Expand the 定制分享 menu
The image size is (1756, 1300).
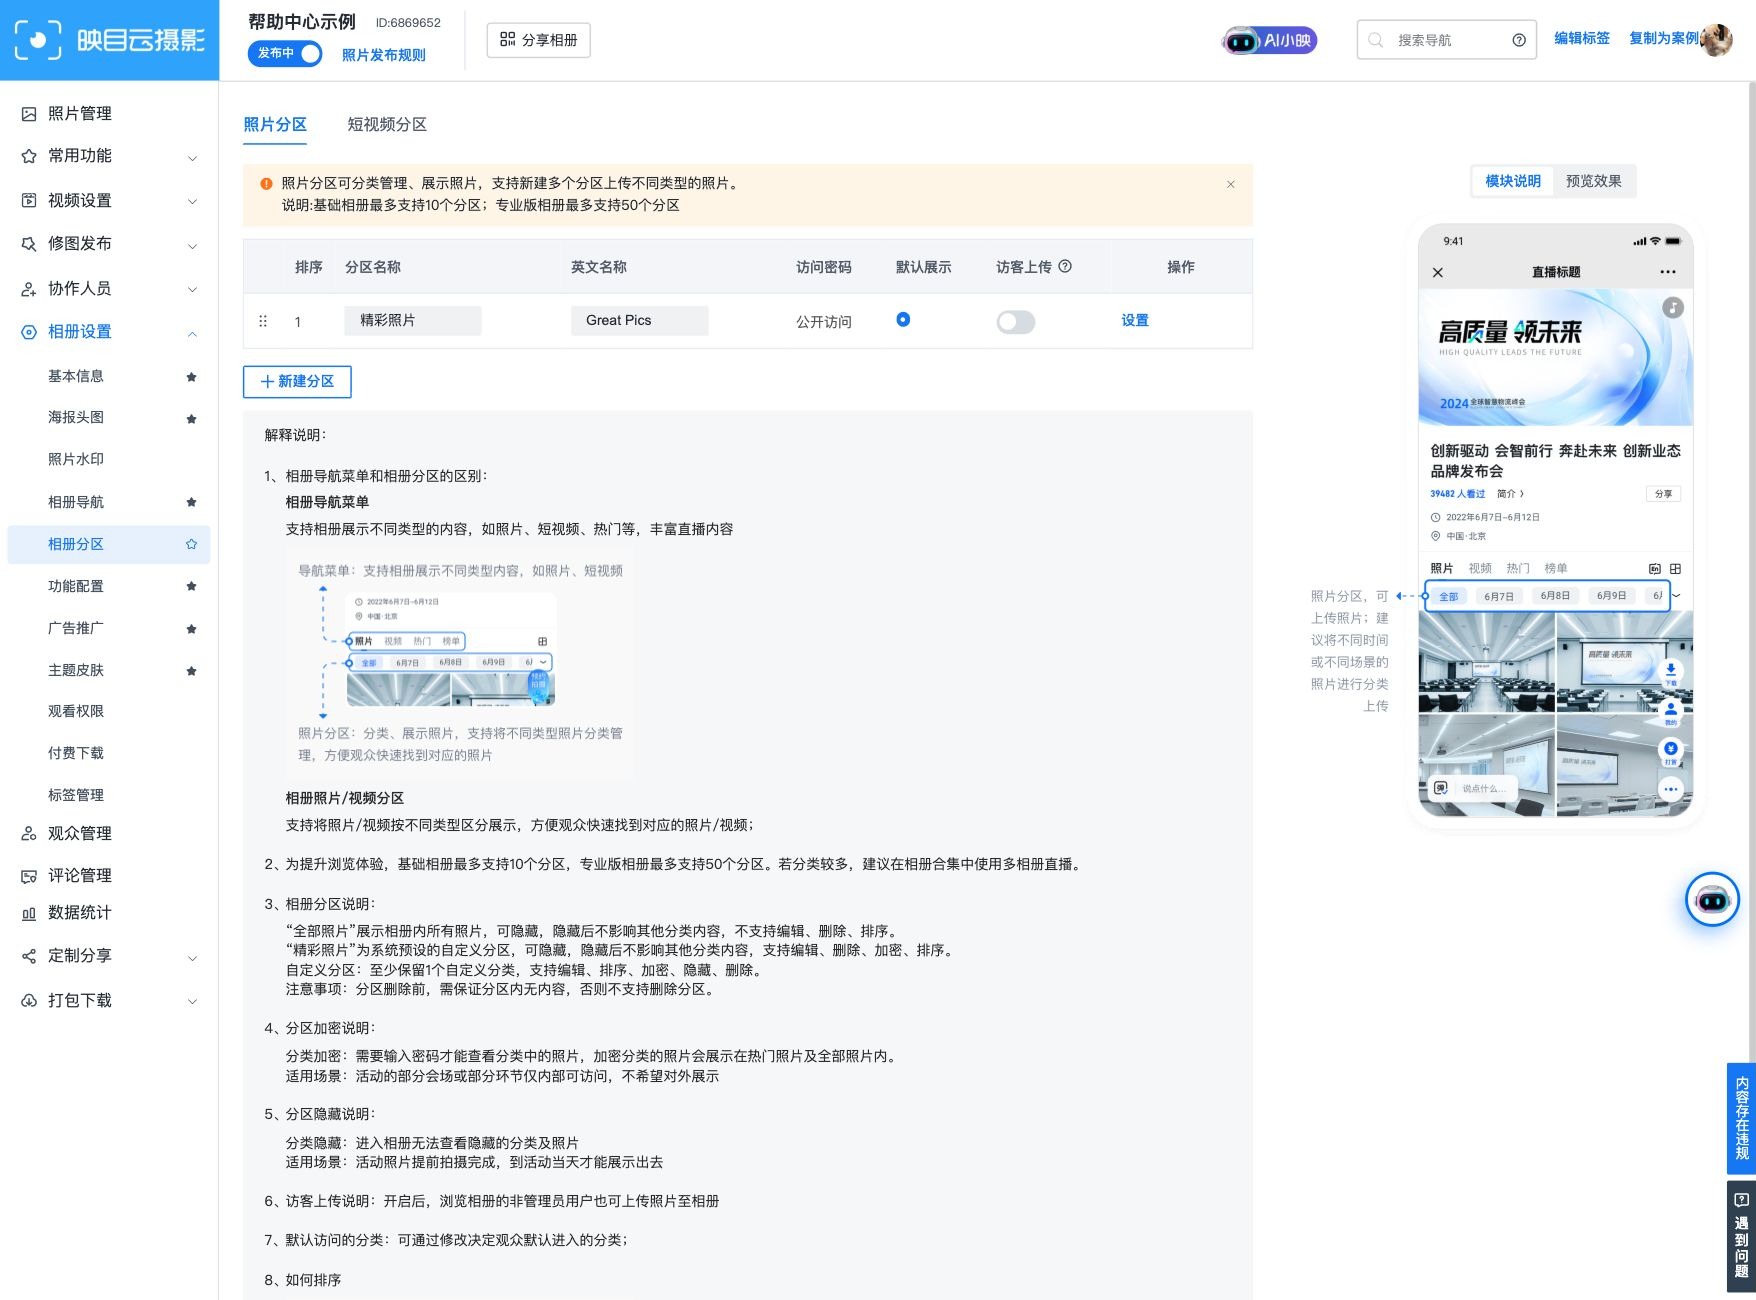[x=109, y=956]
